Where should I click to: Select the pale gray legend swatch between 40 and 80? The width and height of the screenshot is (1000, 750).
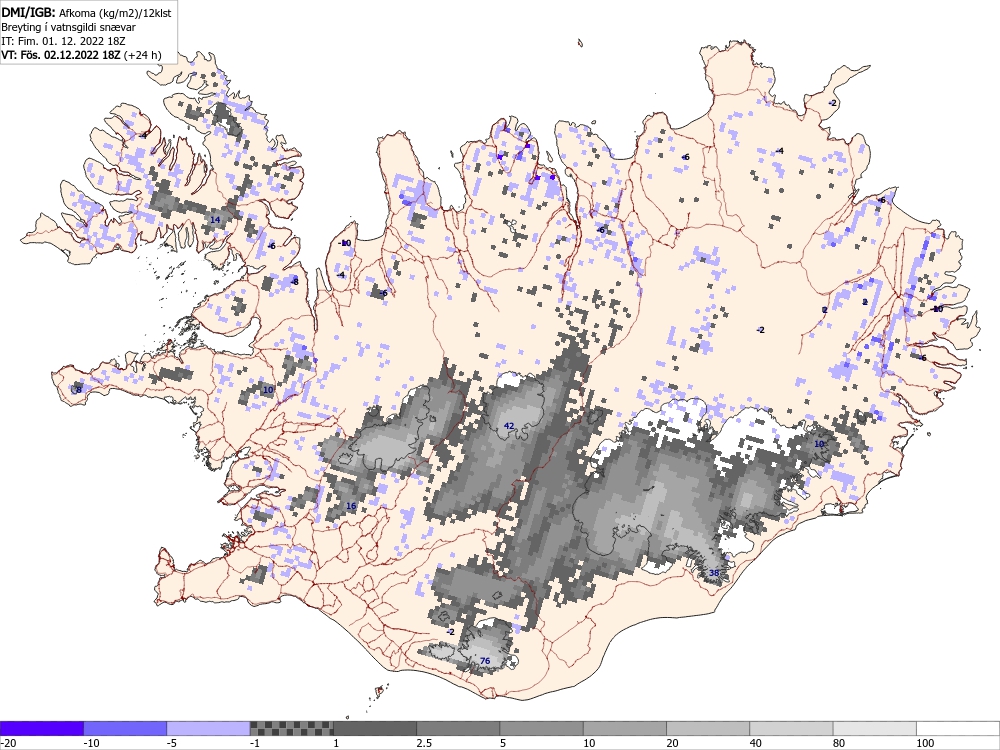(x=791, y=728)
